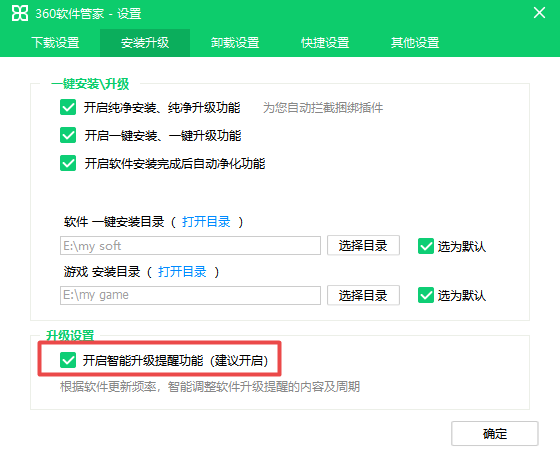Click 打开目录 link for software directory
This screenshot has height=460, width=560.
click(x=206, y=222)
